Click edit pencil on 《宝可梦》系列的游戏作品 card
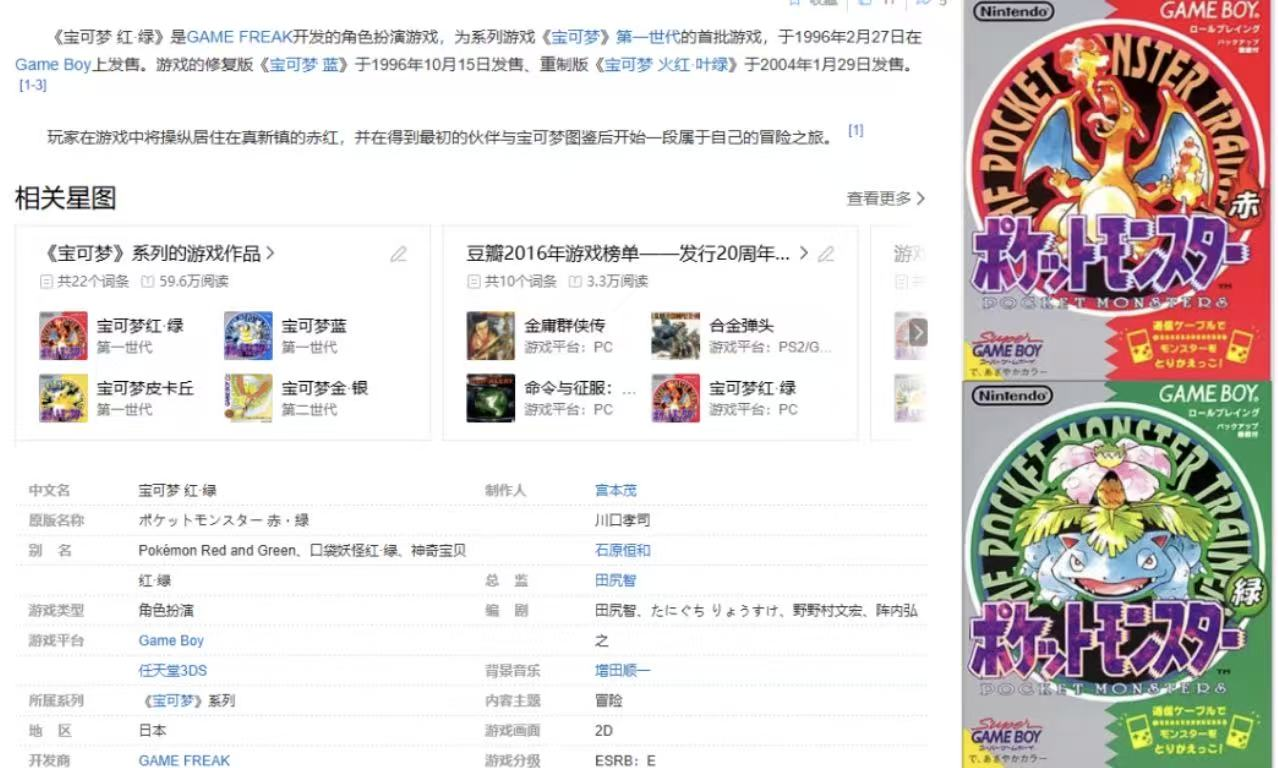Screen dimensions: 1278x768 point(399,254)
